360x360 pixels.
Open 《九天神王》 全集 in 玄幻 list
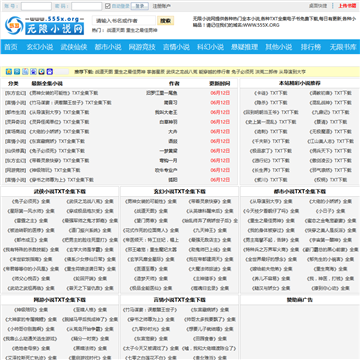(x=210, y=230)
